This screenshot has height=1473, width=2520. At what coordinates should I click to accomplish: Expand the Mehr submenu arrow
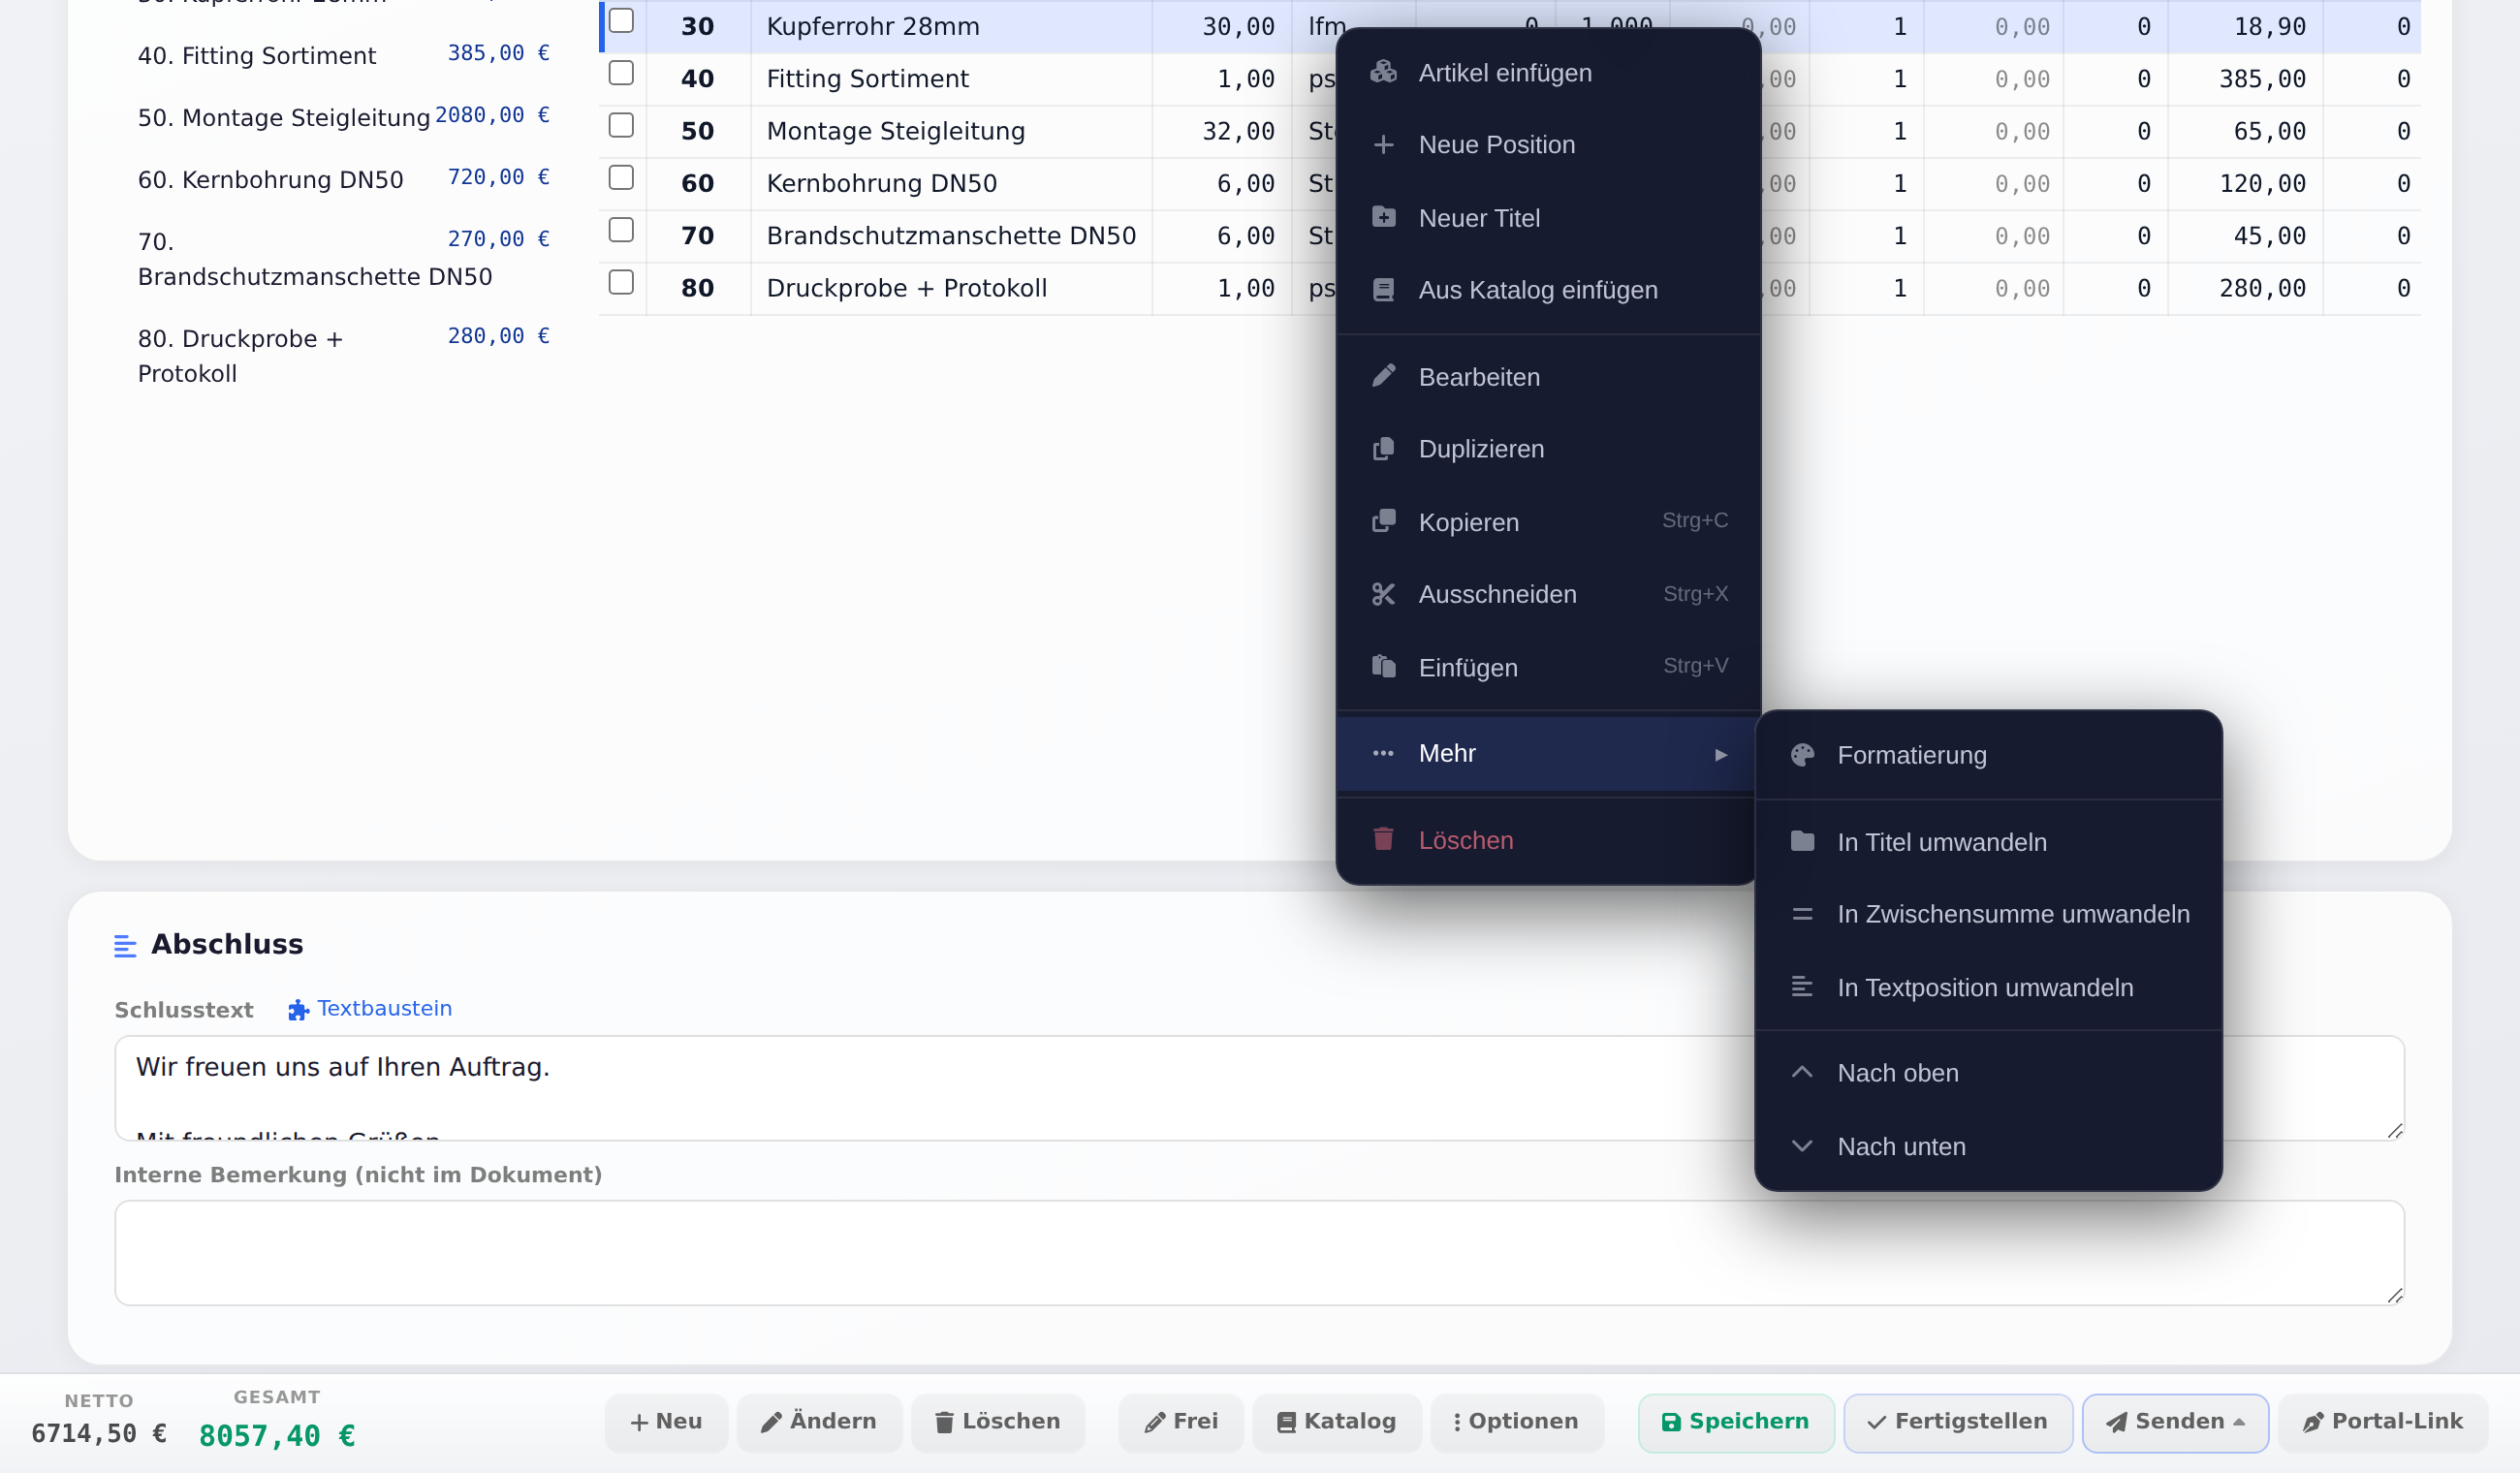(1720, 754)
